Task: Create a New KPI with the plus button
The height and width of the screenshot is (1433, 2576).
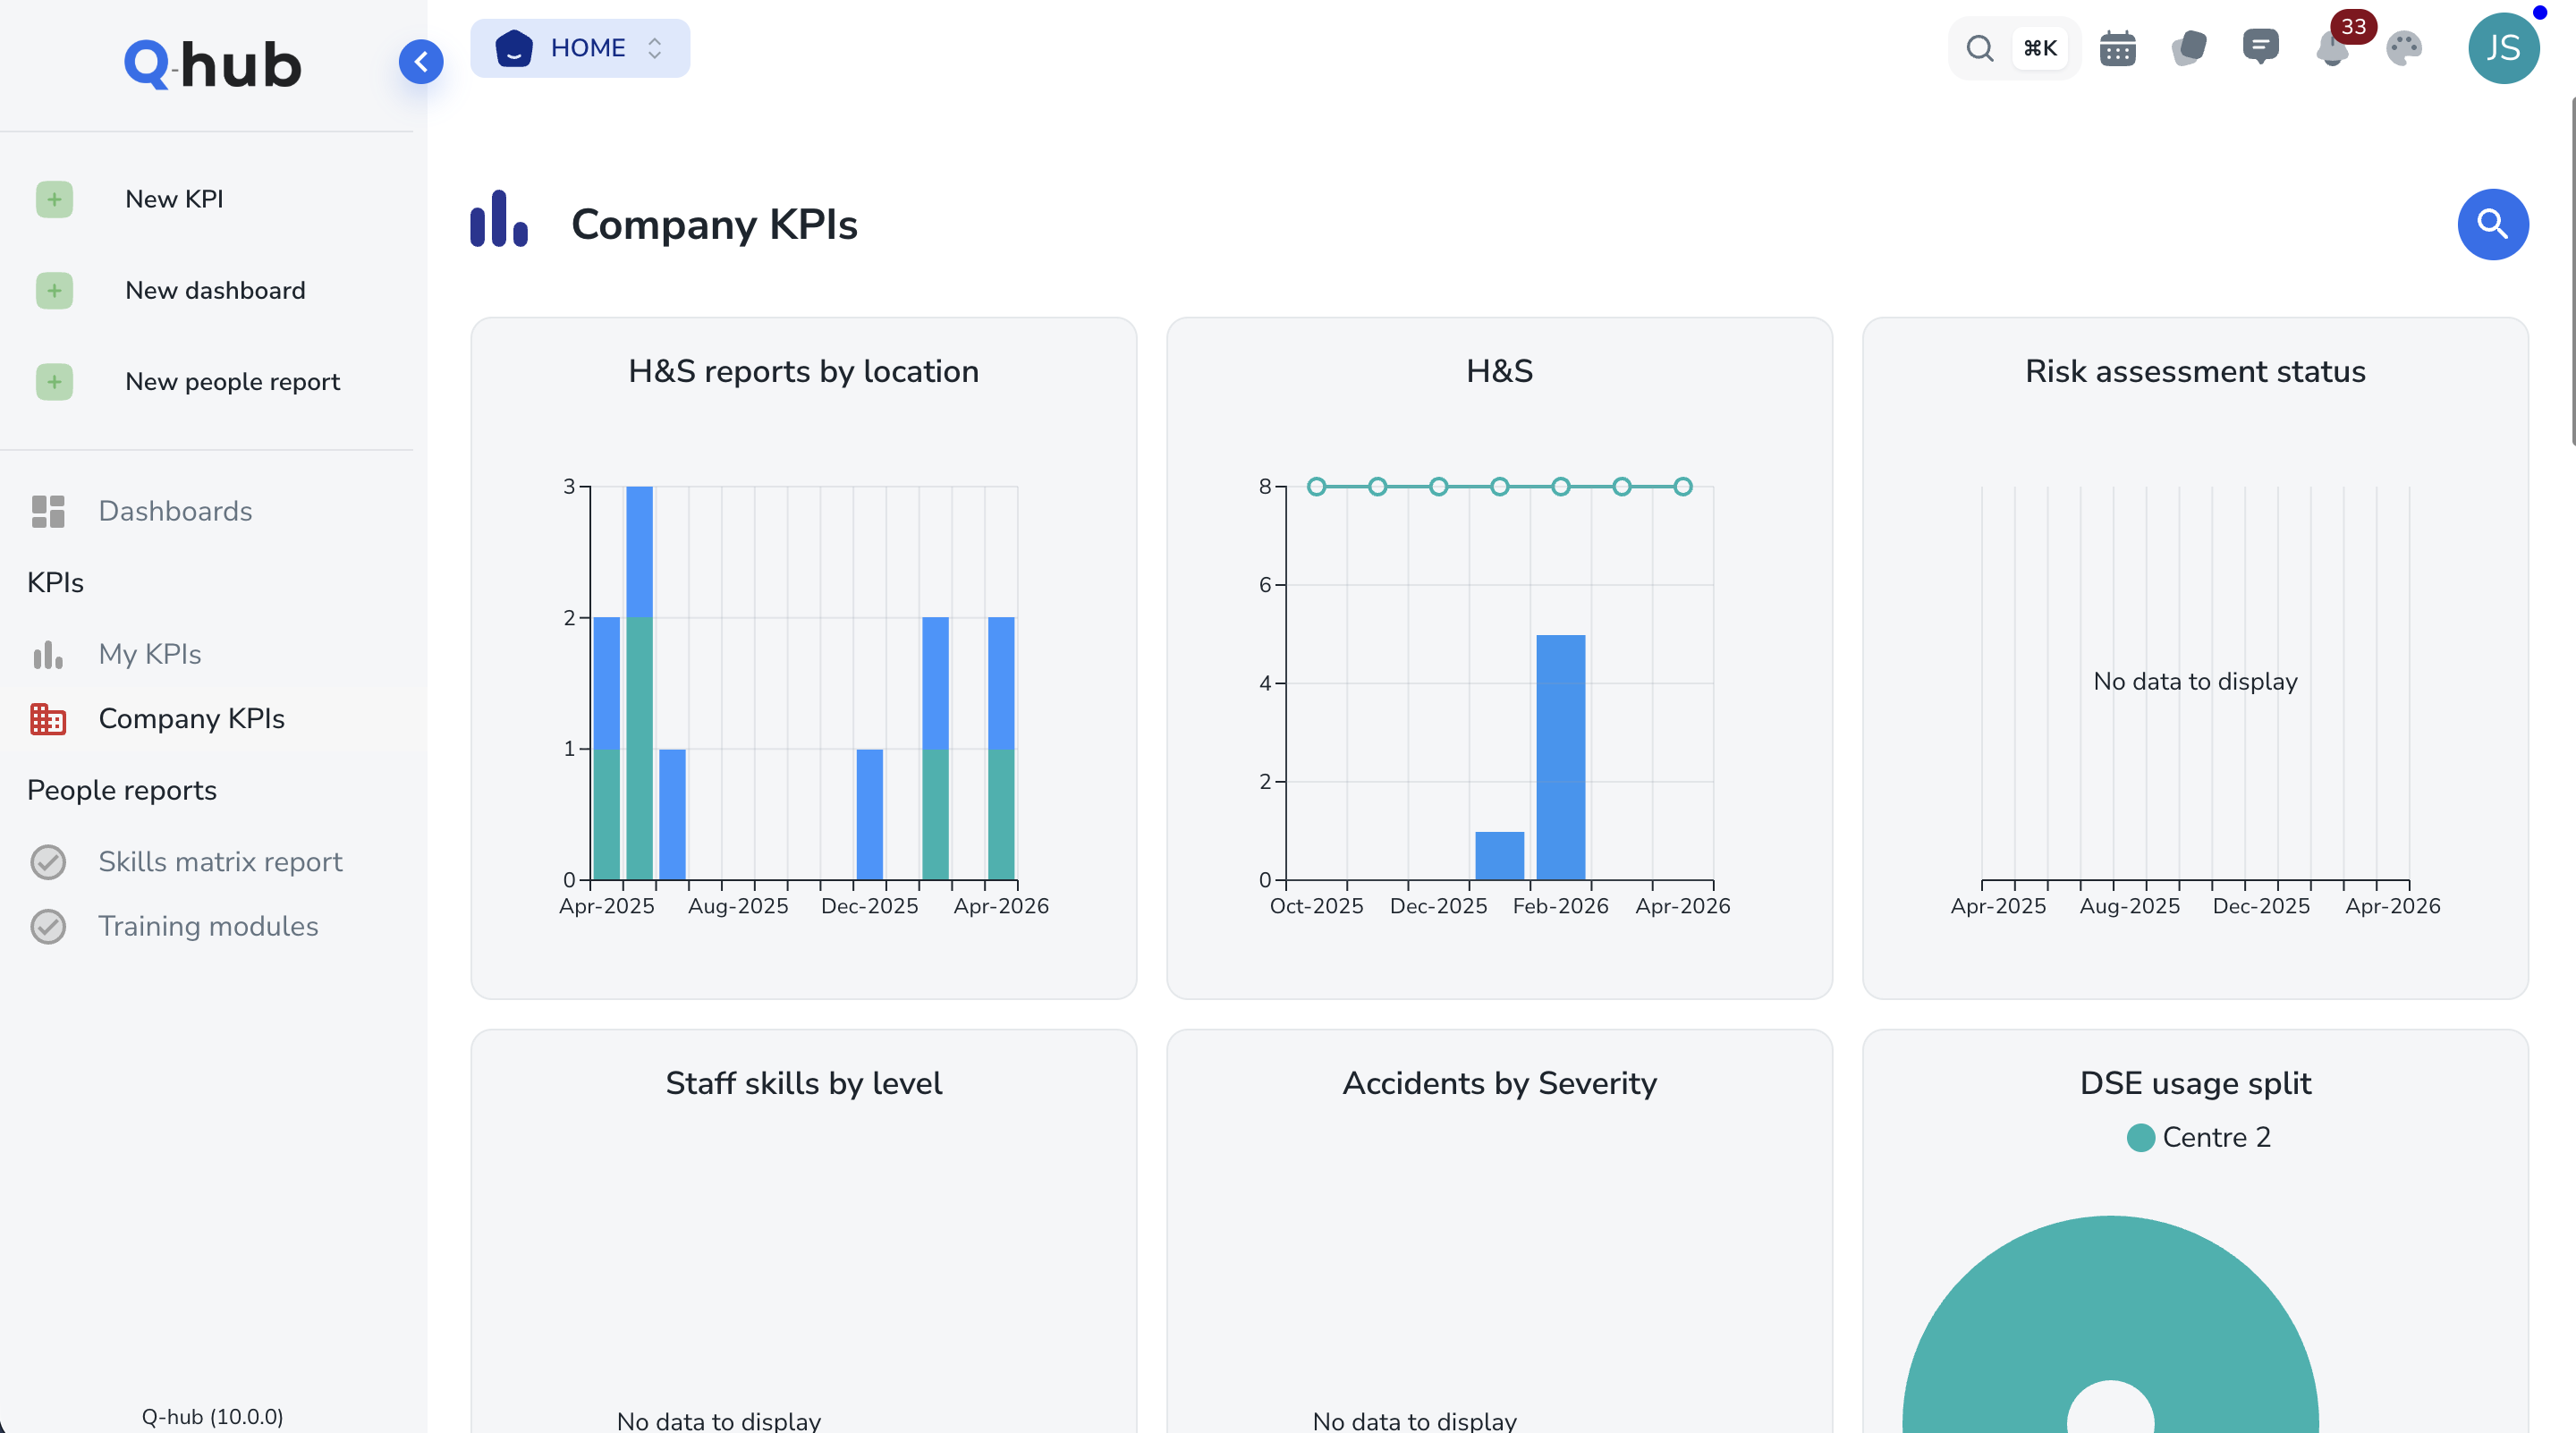Action: [x=54, y=199]
